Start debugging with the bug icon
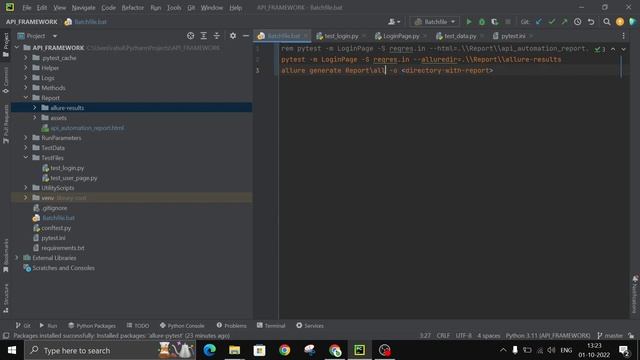 tap(482, 22)
